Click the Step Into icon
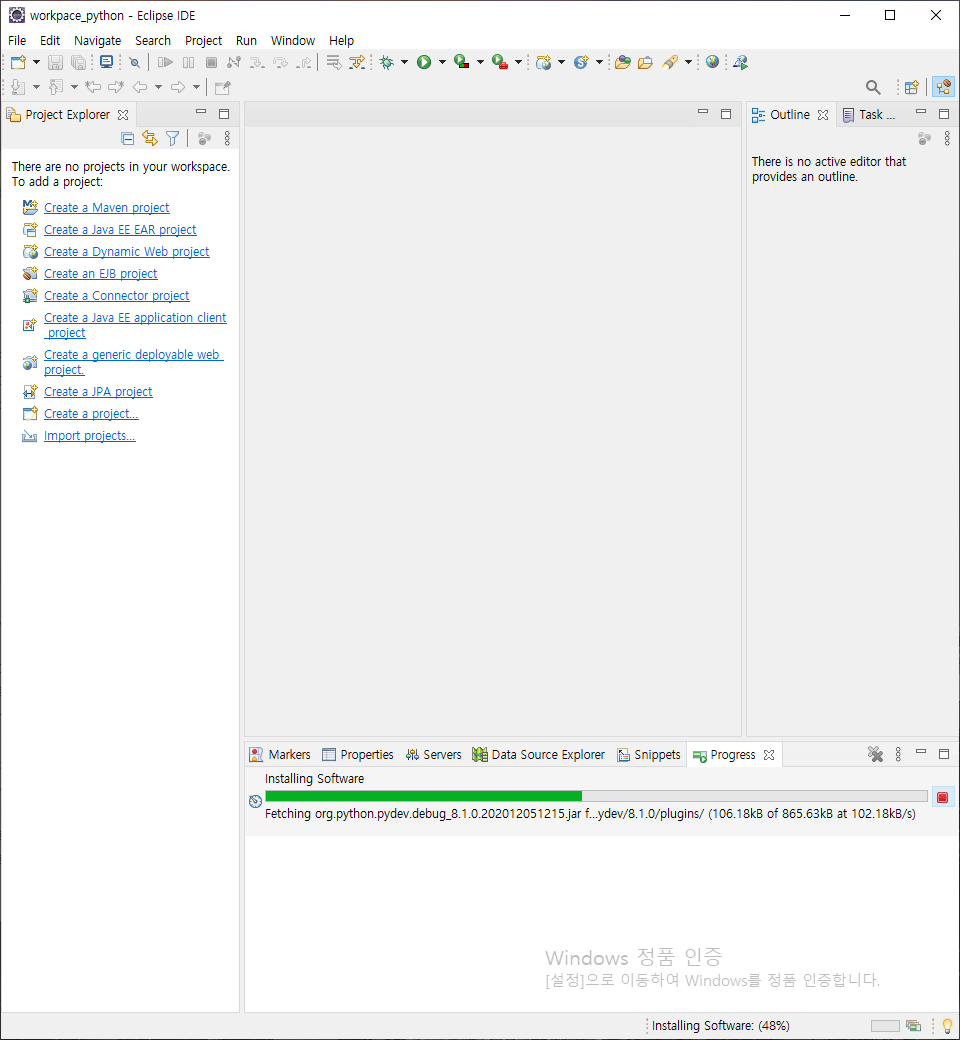 (x=257, y=62)
